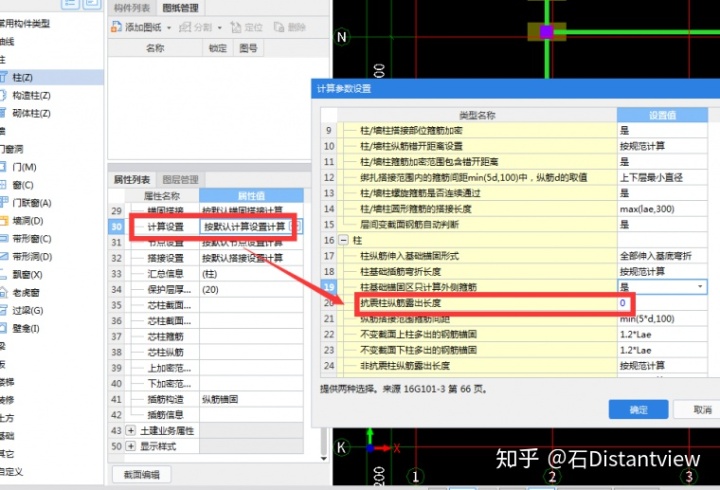Select 柱(Z) in the component tree
Image resolution: width=720 pixels, height=490 pixels.
22,77
